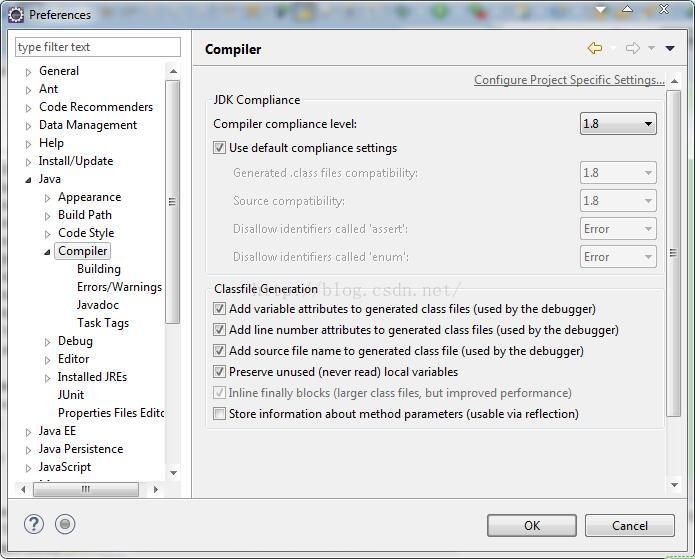
Task: Click the Preferences window gear icon
Action: pos(16,15)
